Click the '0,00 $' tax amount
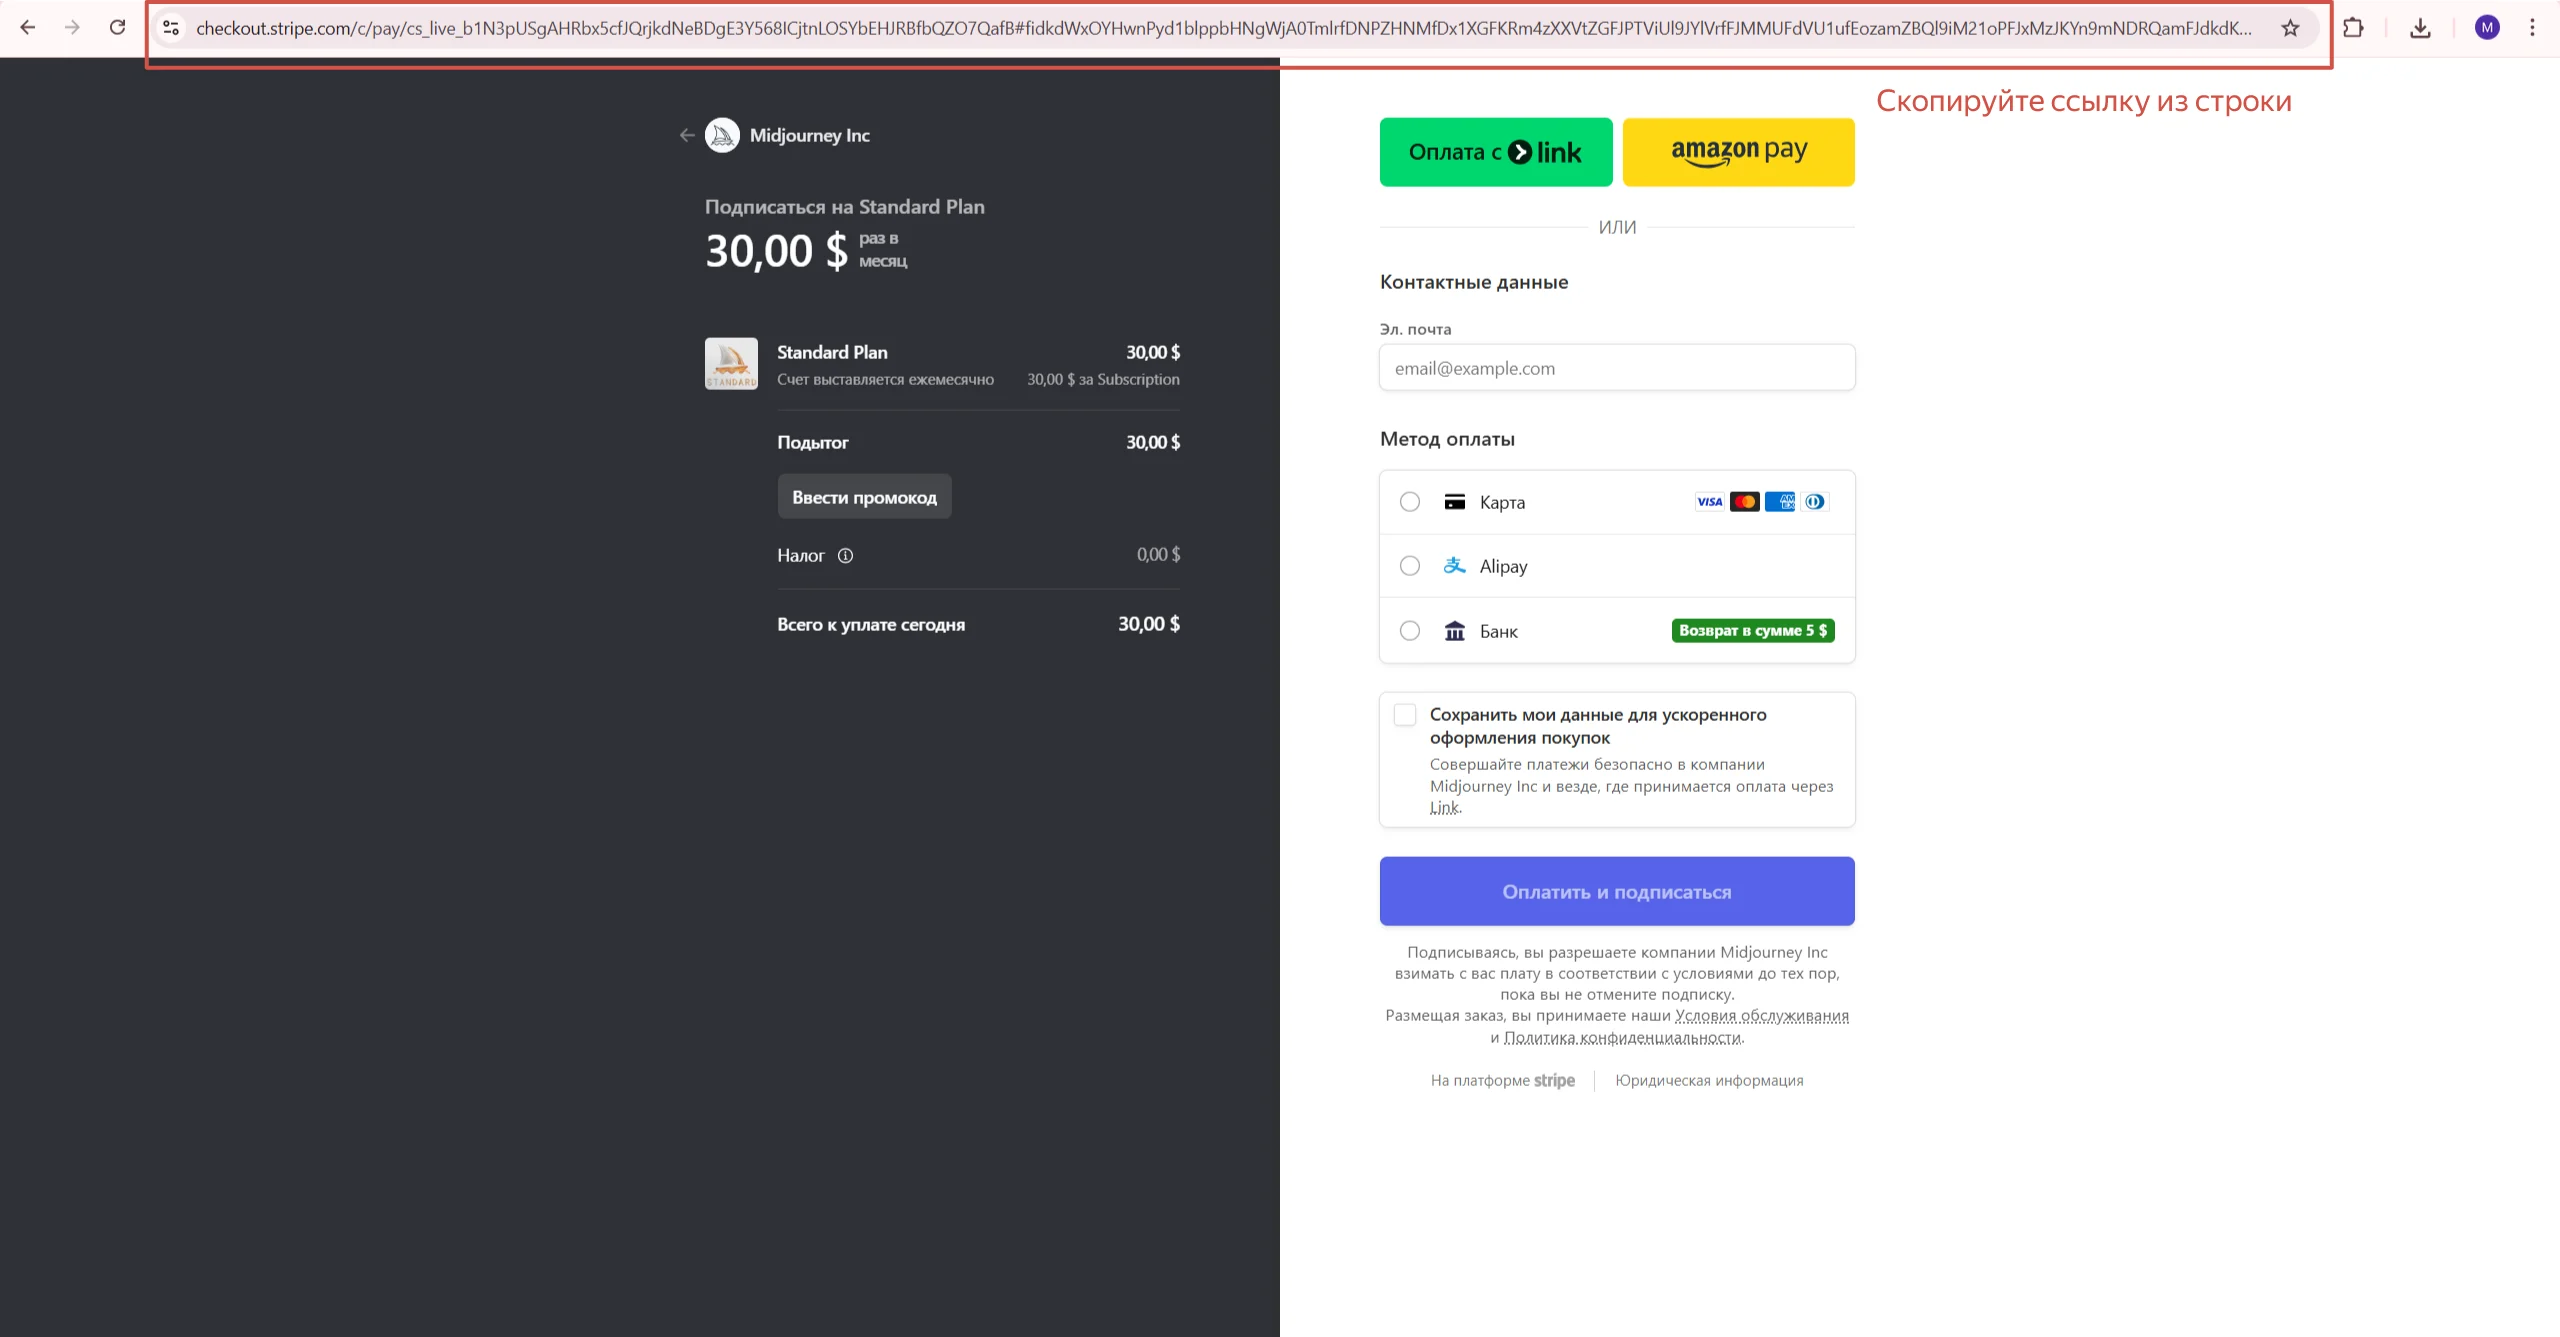 click(1158, 555)
